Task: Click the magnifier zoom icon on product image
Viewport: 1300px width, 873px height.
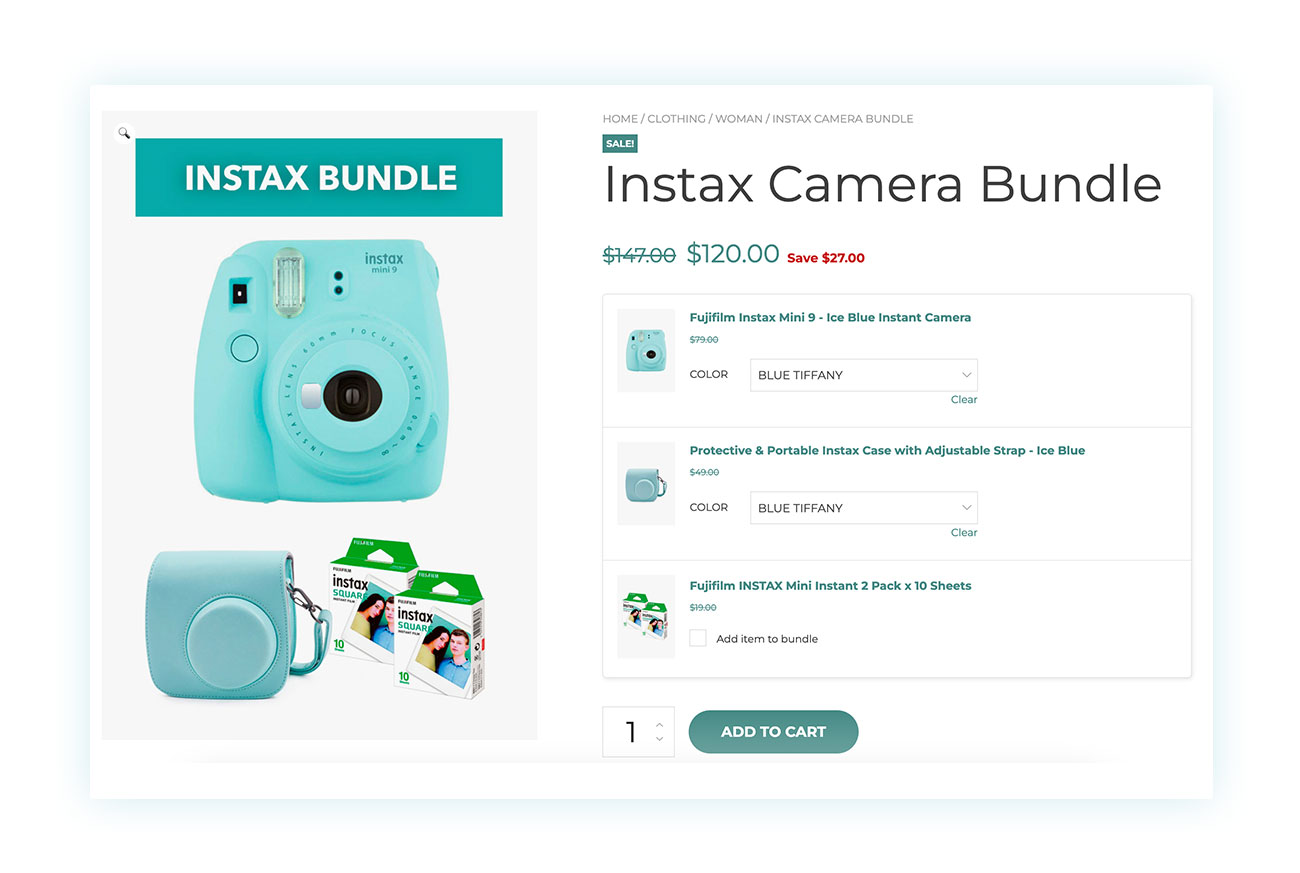Action: [124, 132]
